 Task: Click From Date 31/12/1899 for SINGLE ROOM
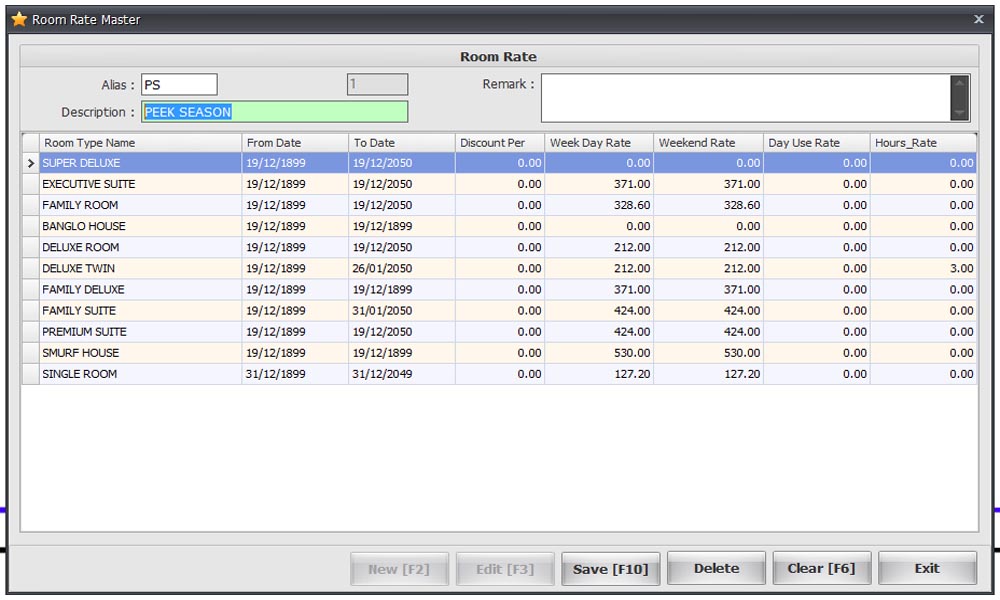tap(295, 374)
